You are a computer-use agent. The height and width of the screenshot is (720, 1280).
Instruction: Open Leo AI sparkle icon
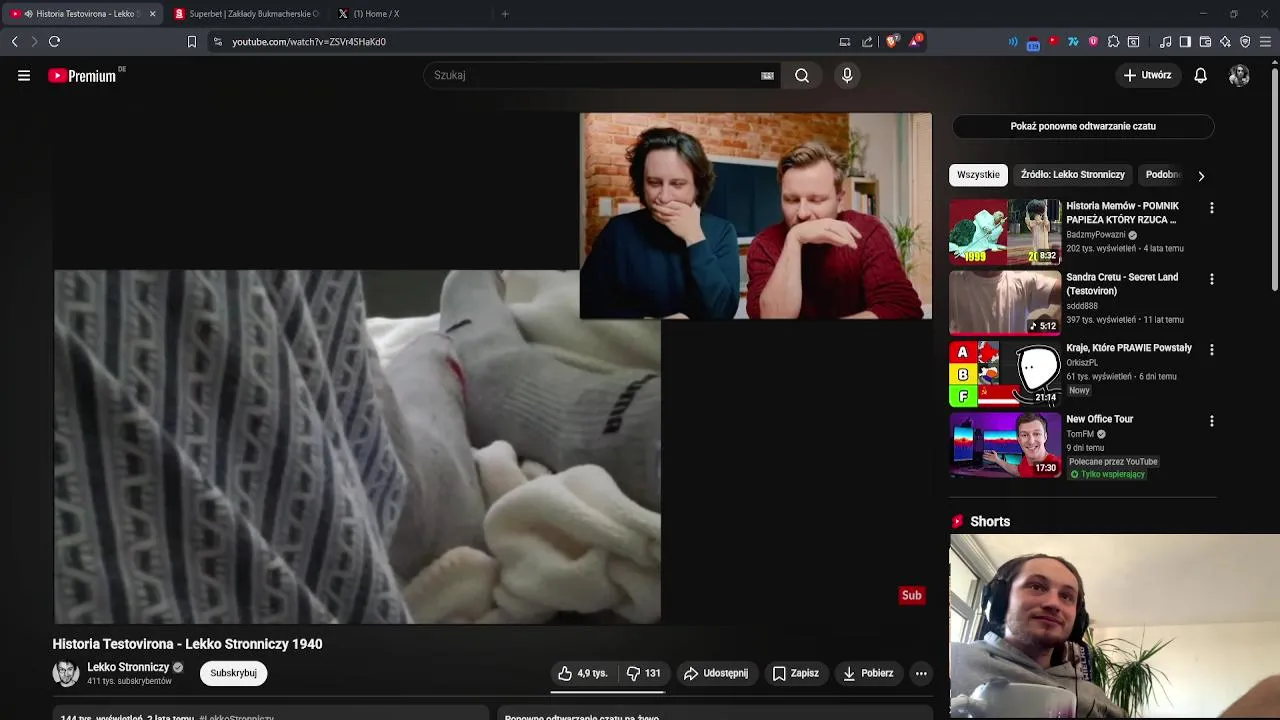(1225, 41)
